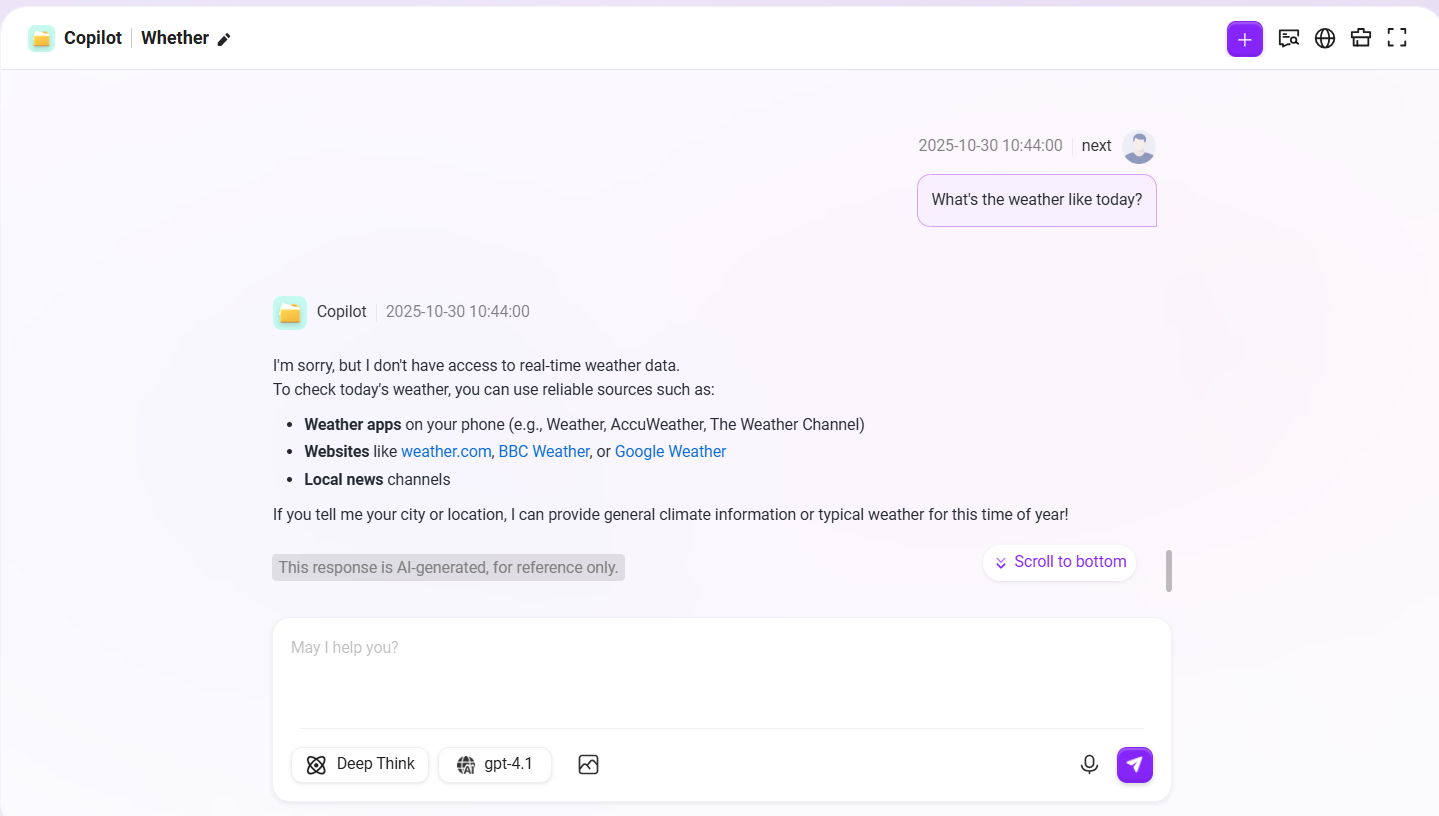Enter fullscreen mode via the expand icon
Image resolution: width=1439 pixels, height=816 pixels.
point(1397,39)
